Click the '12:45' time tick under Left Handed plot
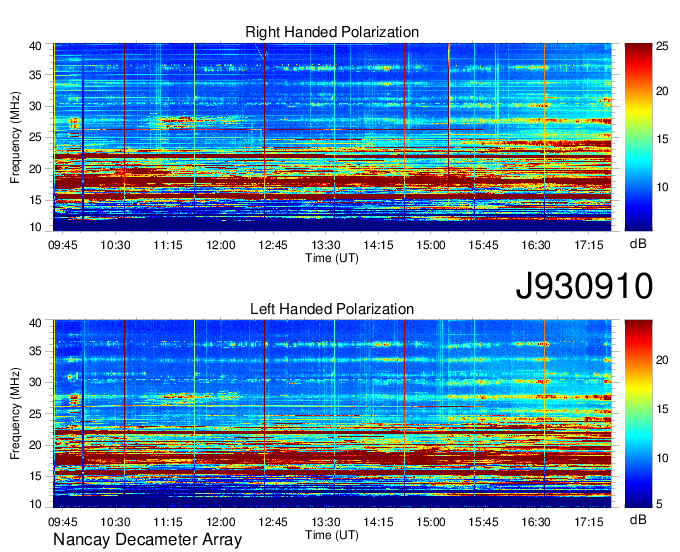The height and width of the screenshot is (552, 680). (273, 522)
